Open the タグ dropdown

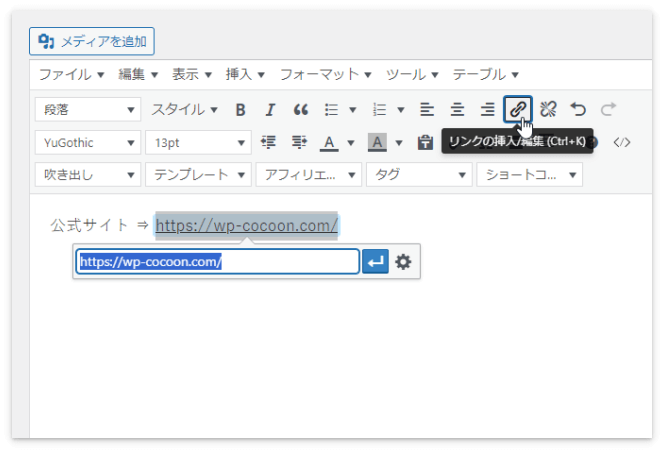coord(419,174)
